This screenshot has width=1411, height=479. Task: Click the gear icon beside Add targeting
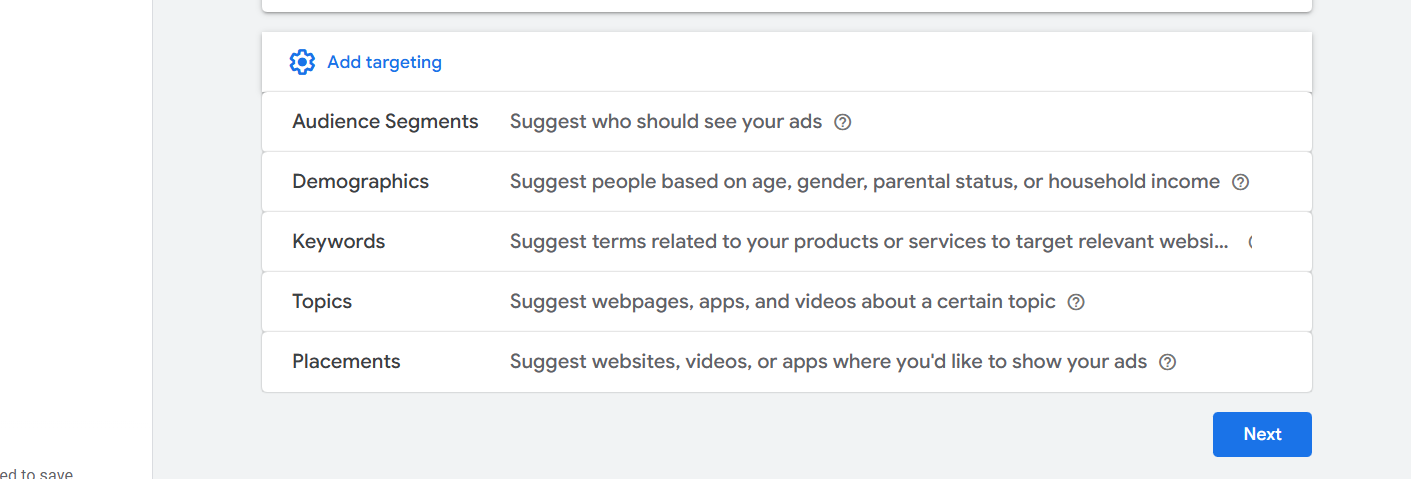(x=301, y=62)
